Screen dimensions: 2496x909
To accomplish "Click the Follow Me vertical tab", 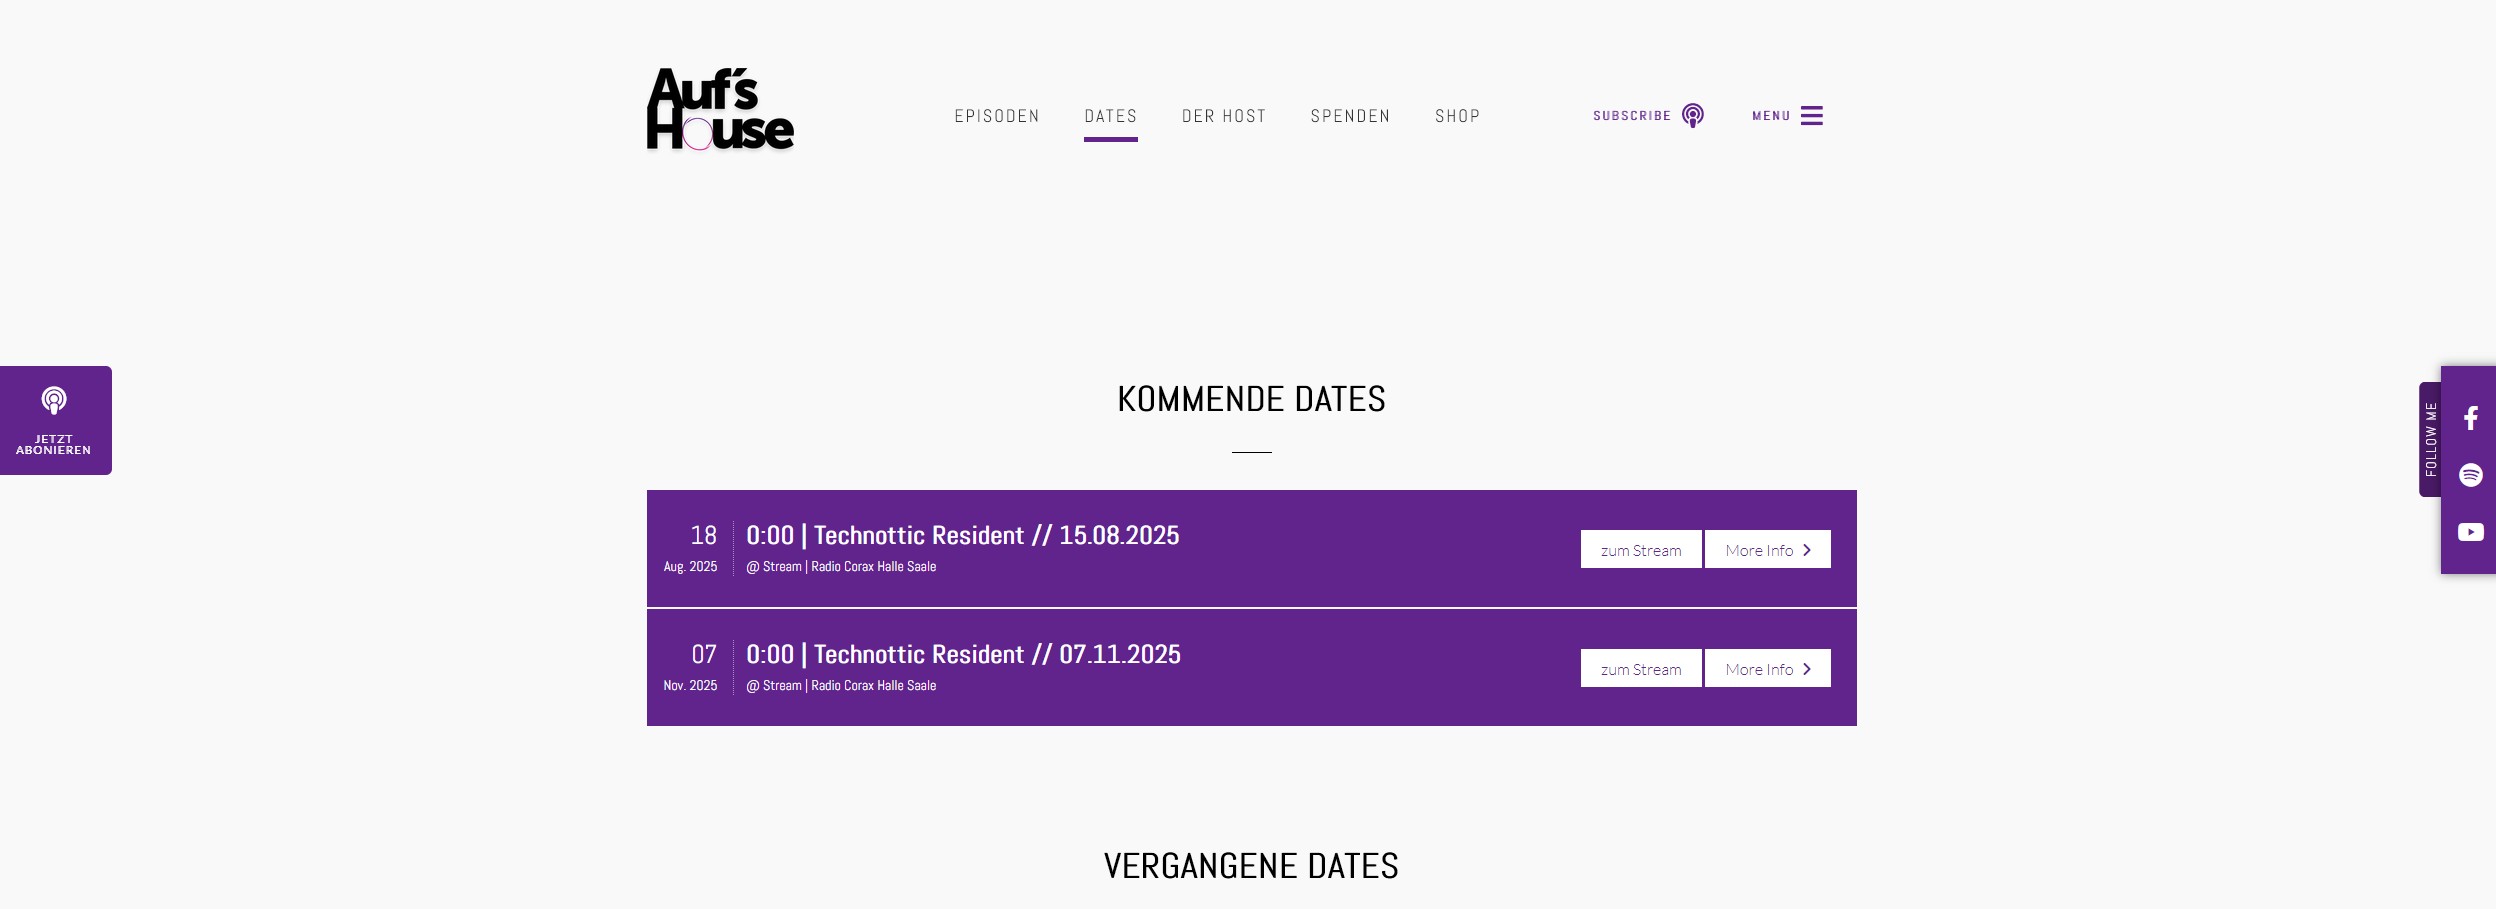I will click(2430, 439).
